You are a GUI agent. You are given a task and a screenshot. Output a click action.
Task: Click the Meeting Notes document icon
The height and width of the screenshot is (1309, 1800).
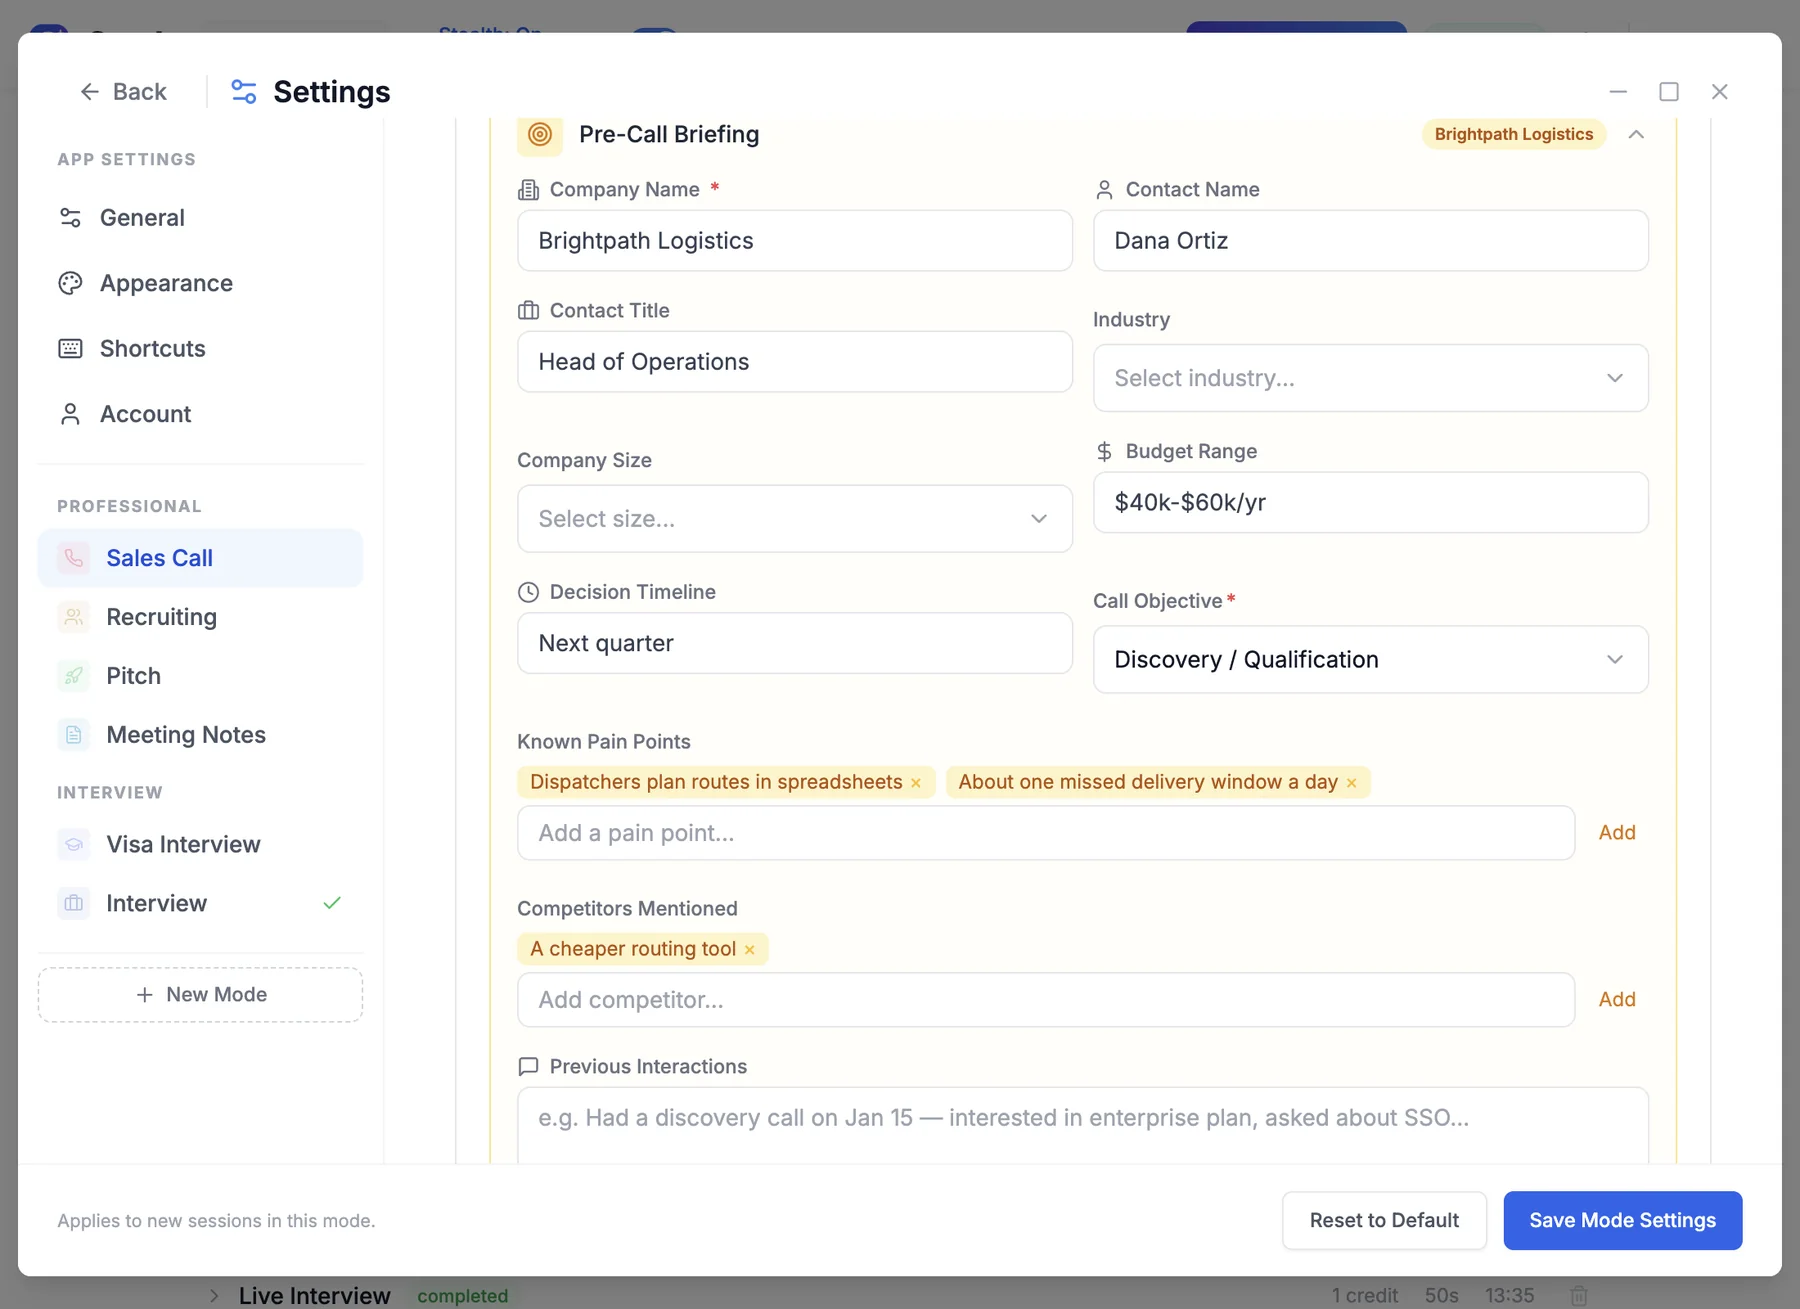[x=74, y=735]
